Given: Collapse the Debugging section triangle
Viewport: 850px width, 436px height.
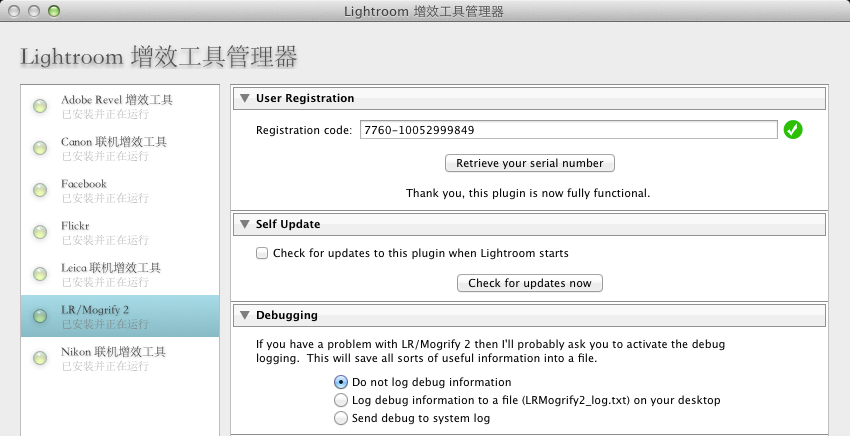Looking at the screenshot, I should pyautogui.click(x=245, y=315).
